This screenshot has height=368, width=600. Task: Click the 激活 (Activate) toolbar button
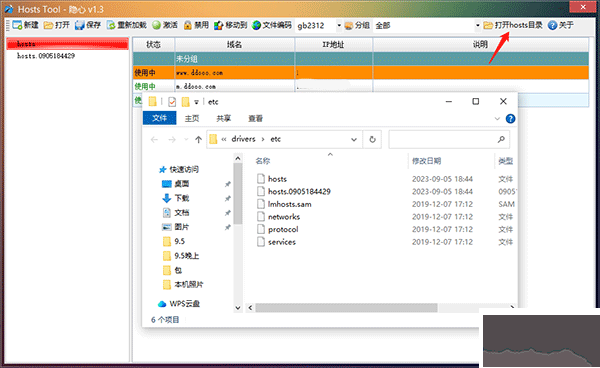click(x=165, y=25)
